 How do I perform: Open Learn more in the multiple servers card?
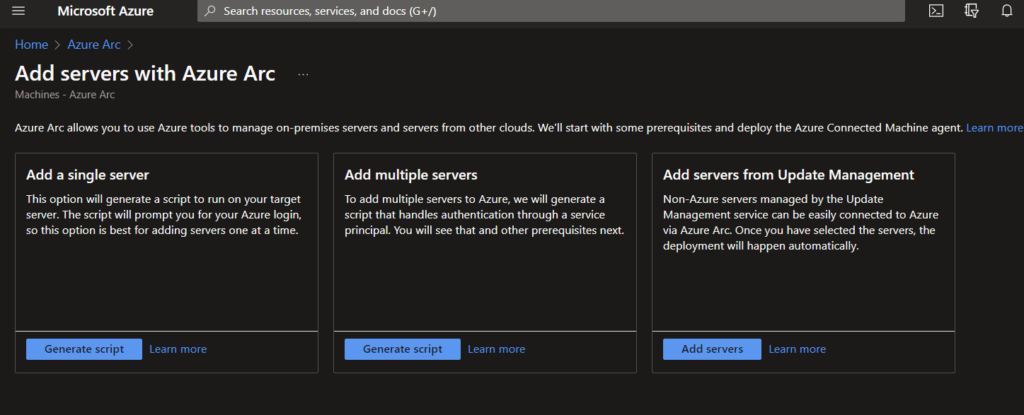pos(496,349)
